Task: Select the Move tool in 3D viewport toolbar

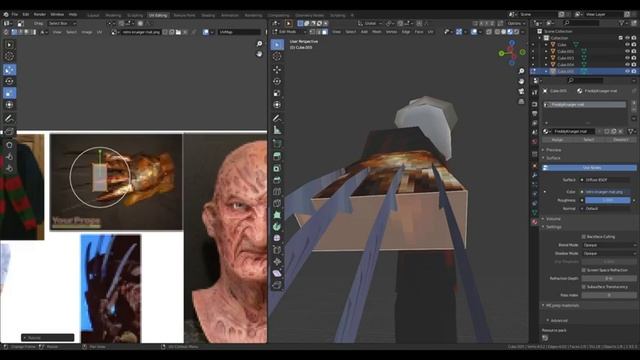Action: 277,69
